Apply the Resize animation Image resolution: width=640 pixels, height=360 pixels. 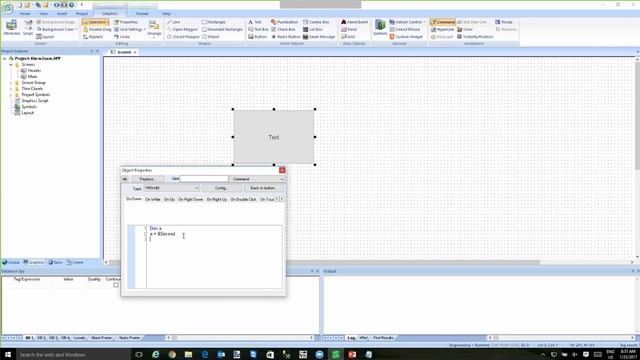504,22
